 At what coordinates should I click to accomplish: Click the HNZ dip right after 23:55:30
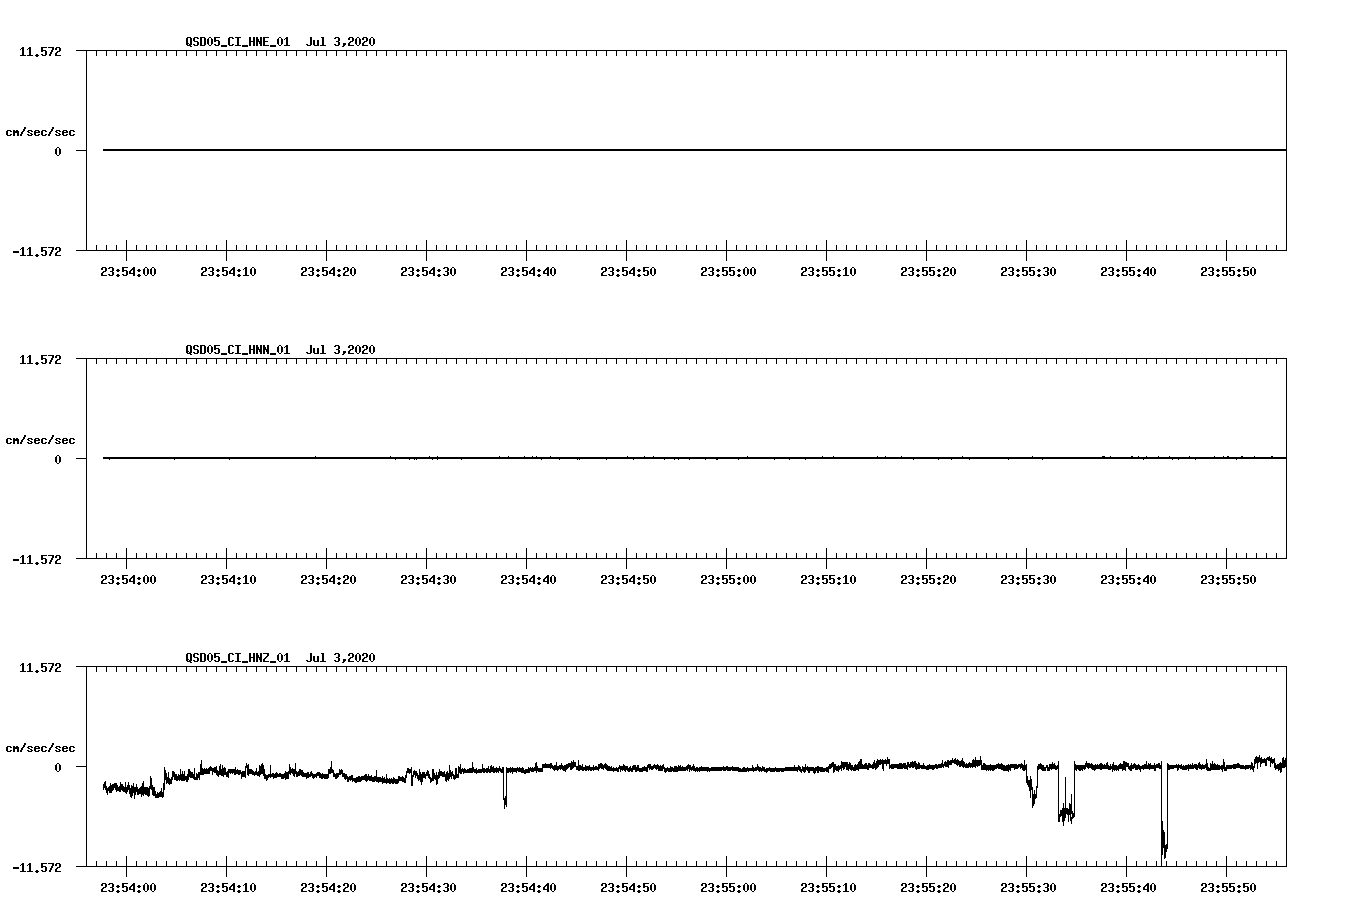tap(1032, 786)
